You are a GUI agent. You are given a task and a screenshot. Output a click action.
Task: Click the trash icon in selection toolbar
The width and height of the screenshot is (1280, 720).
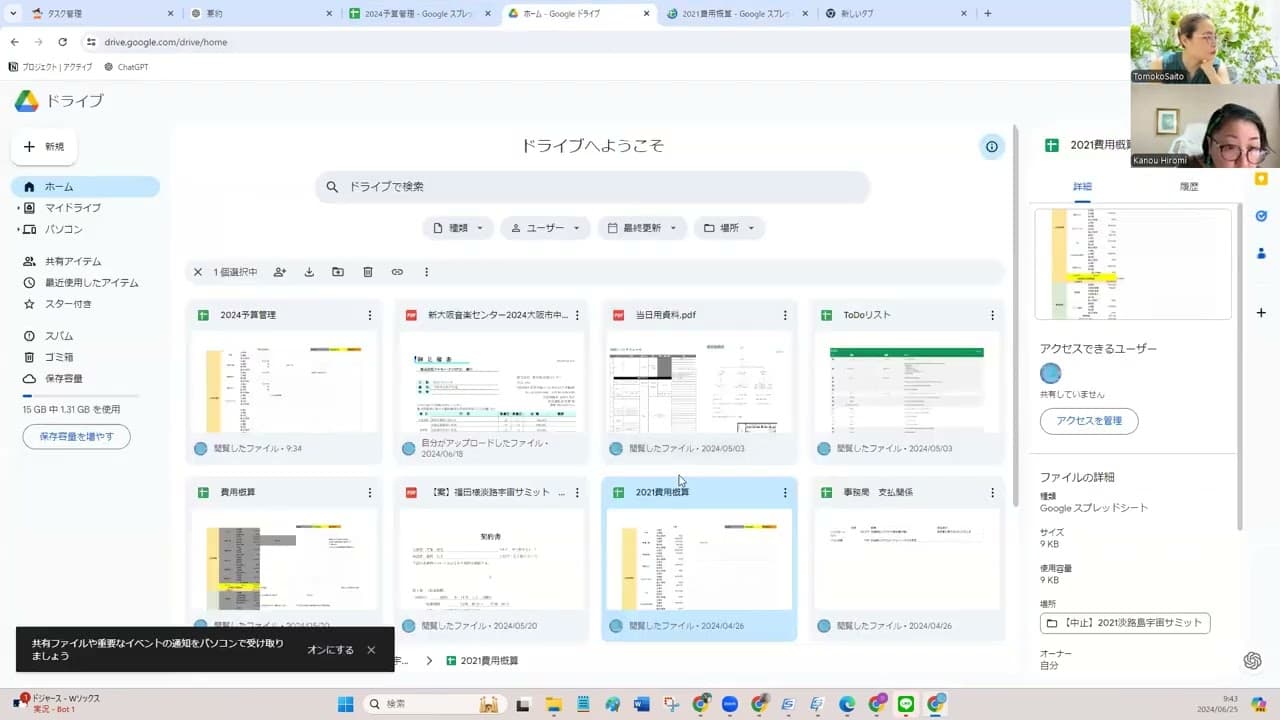tap(368, 272)
